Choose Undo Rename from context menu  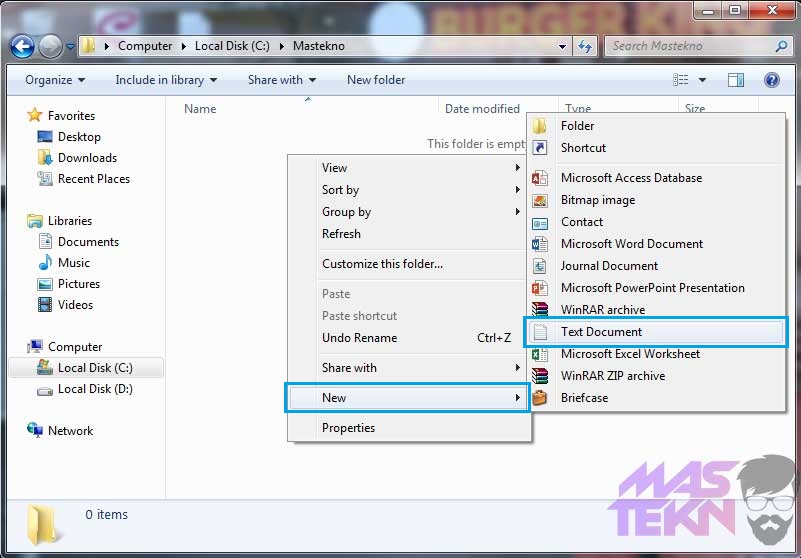point(409,338)
